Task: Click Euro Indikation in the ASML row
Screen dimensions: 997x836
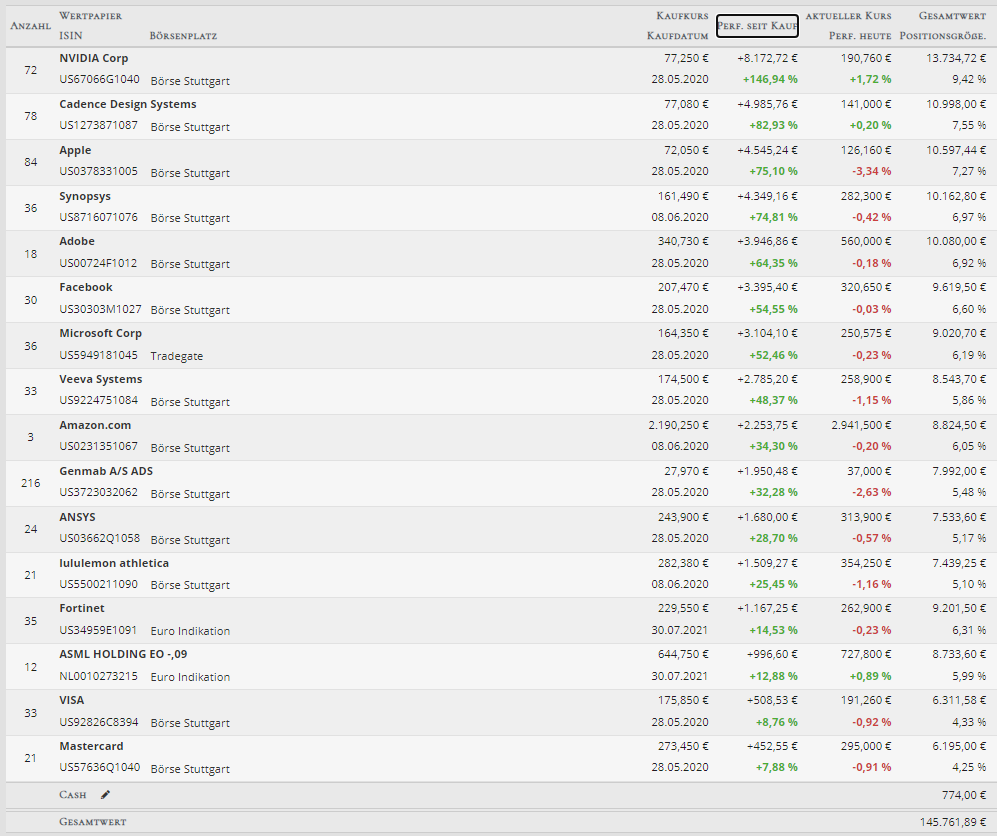Action: pyautogui.click(x=190, y=676)
